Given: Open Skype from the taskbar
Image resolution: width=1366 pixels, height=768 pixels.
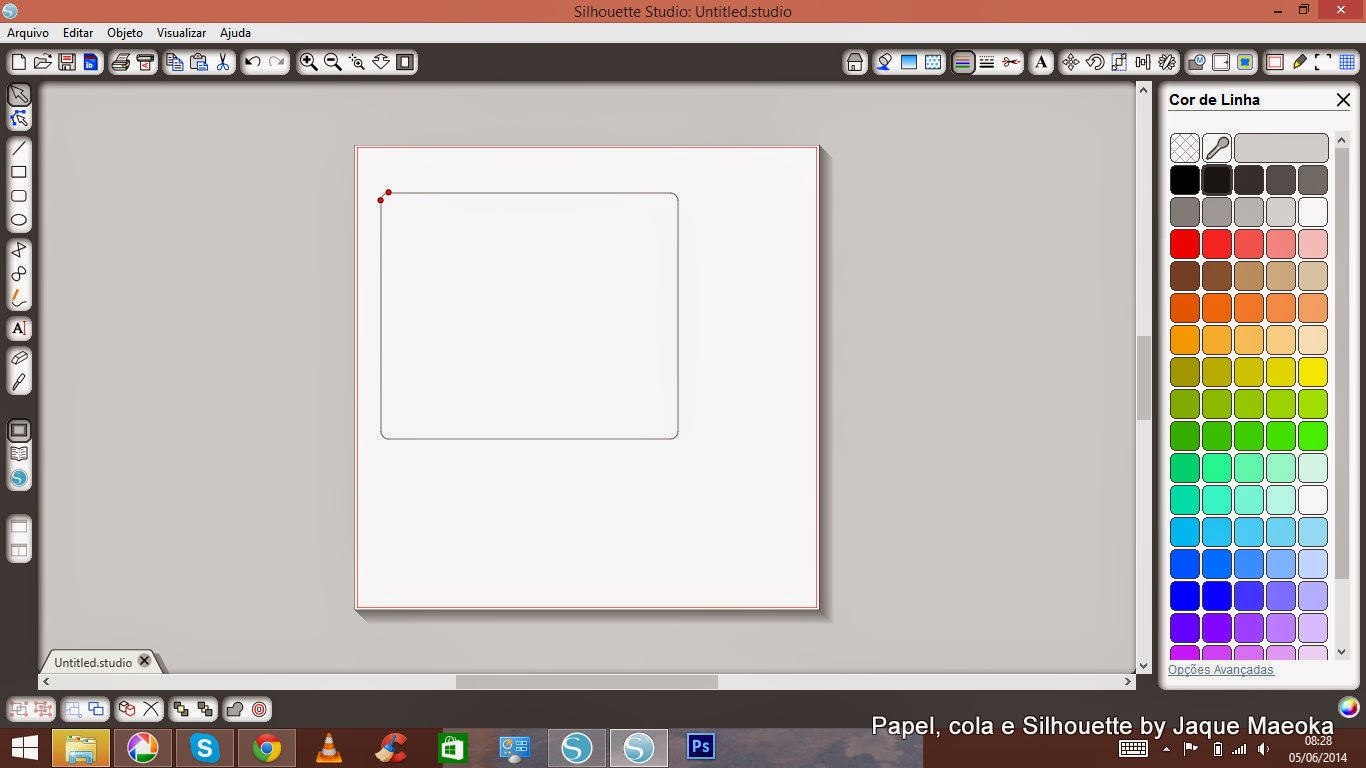Looking at the screenshot, I should 205,747.
